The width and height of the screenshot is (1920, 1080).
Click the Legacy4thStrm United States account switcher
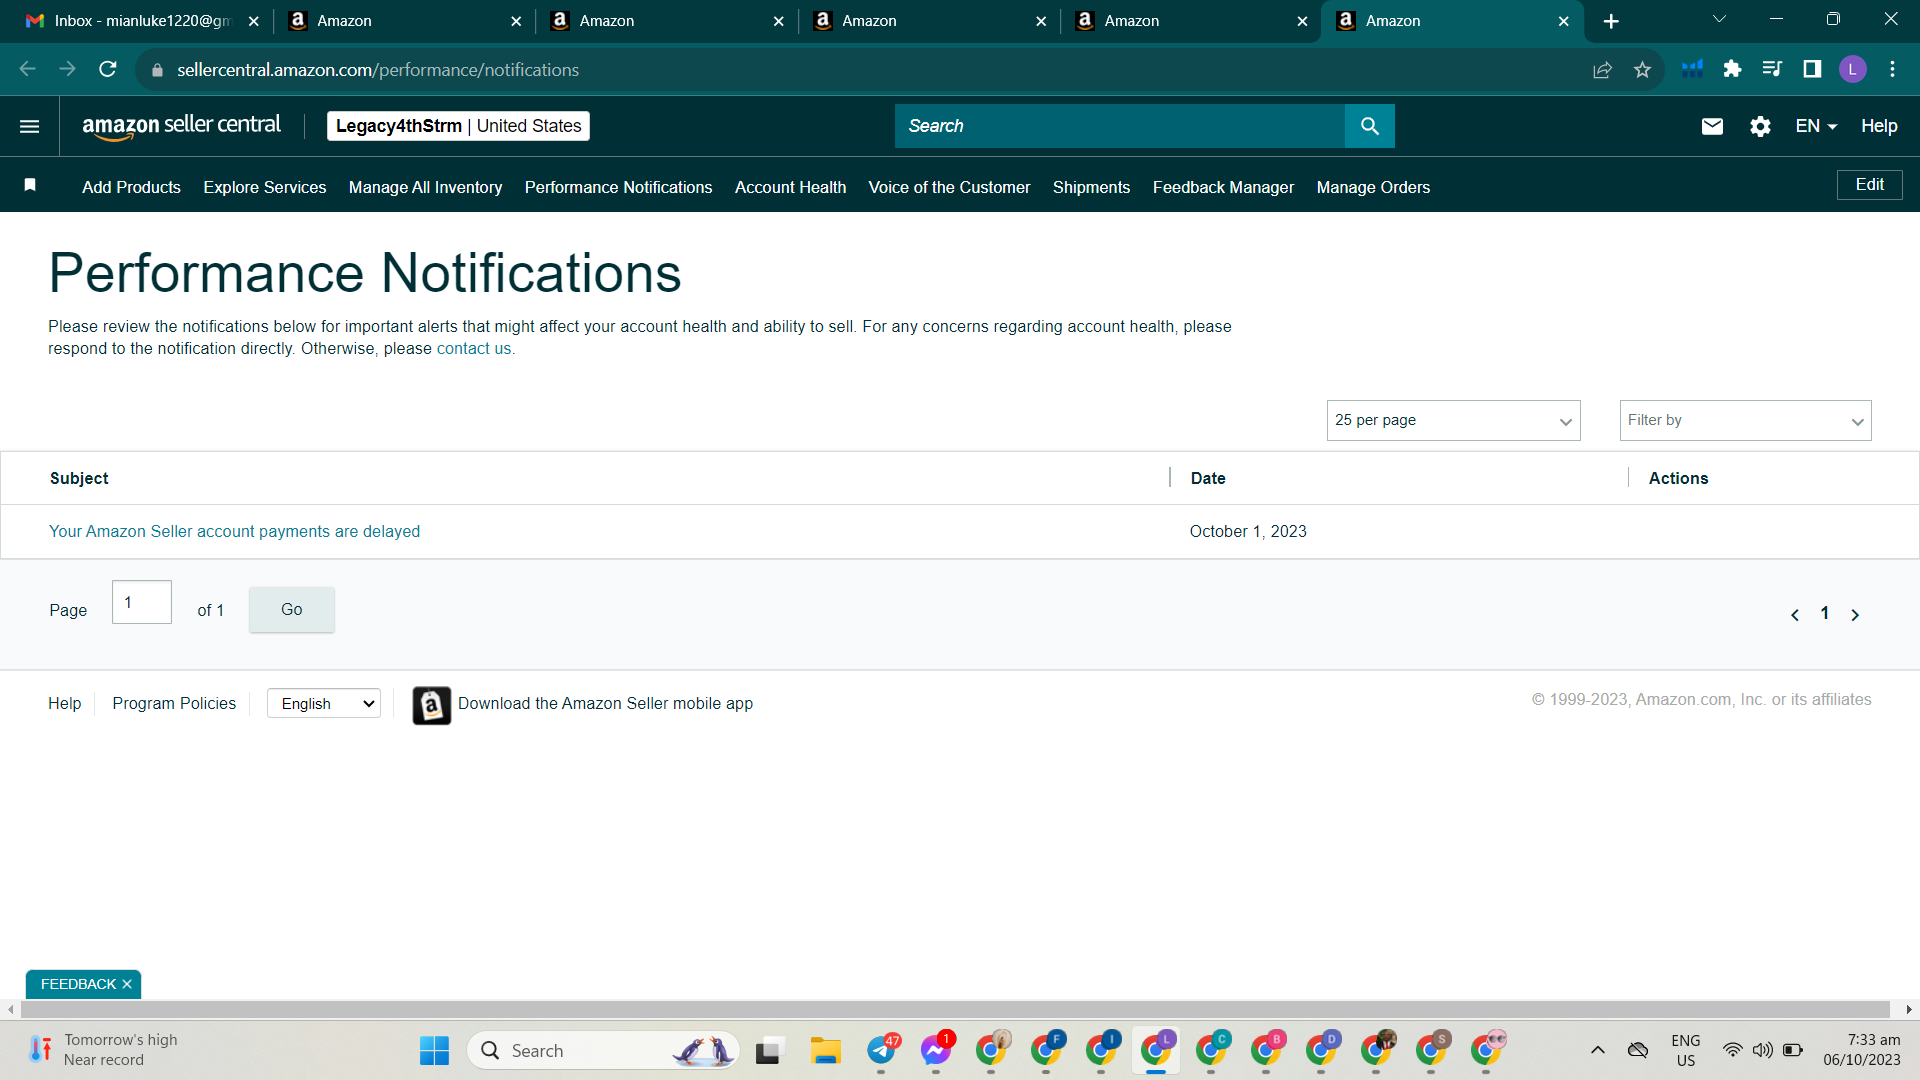tap(458, 126)
